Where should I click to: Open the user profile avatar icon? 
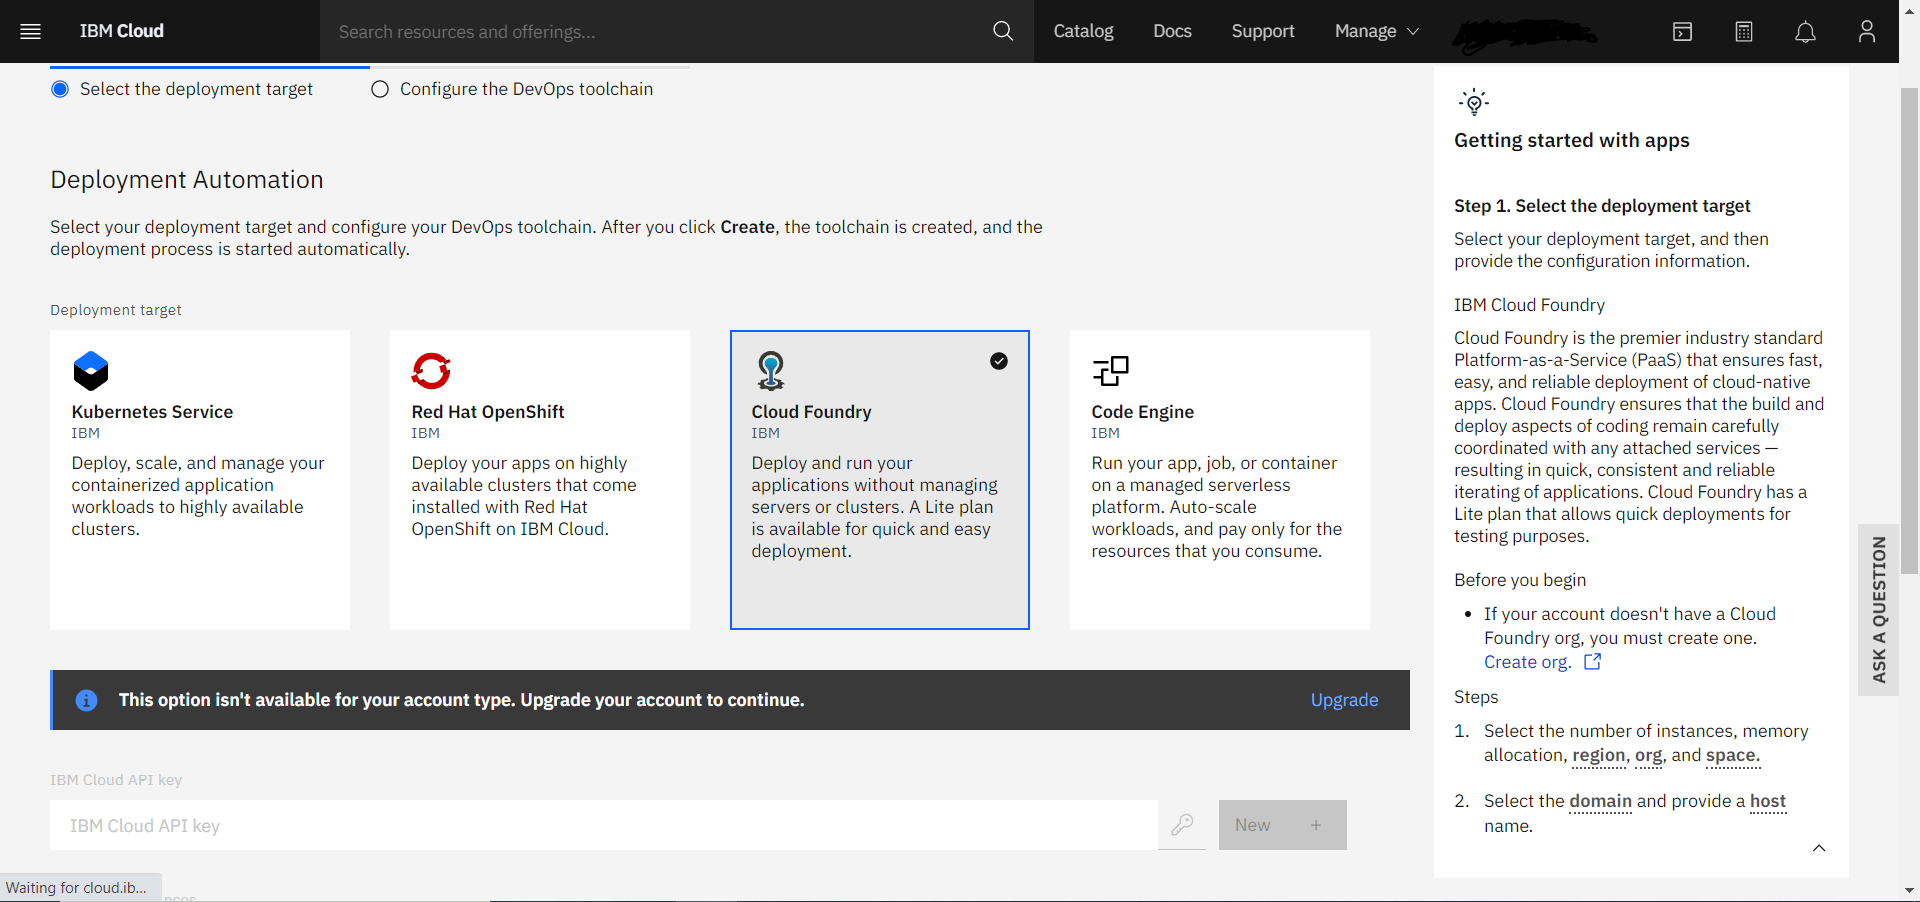(x=1867, y=32)
